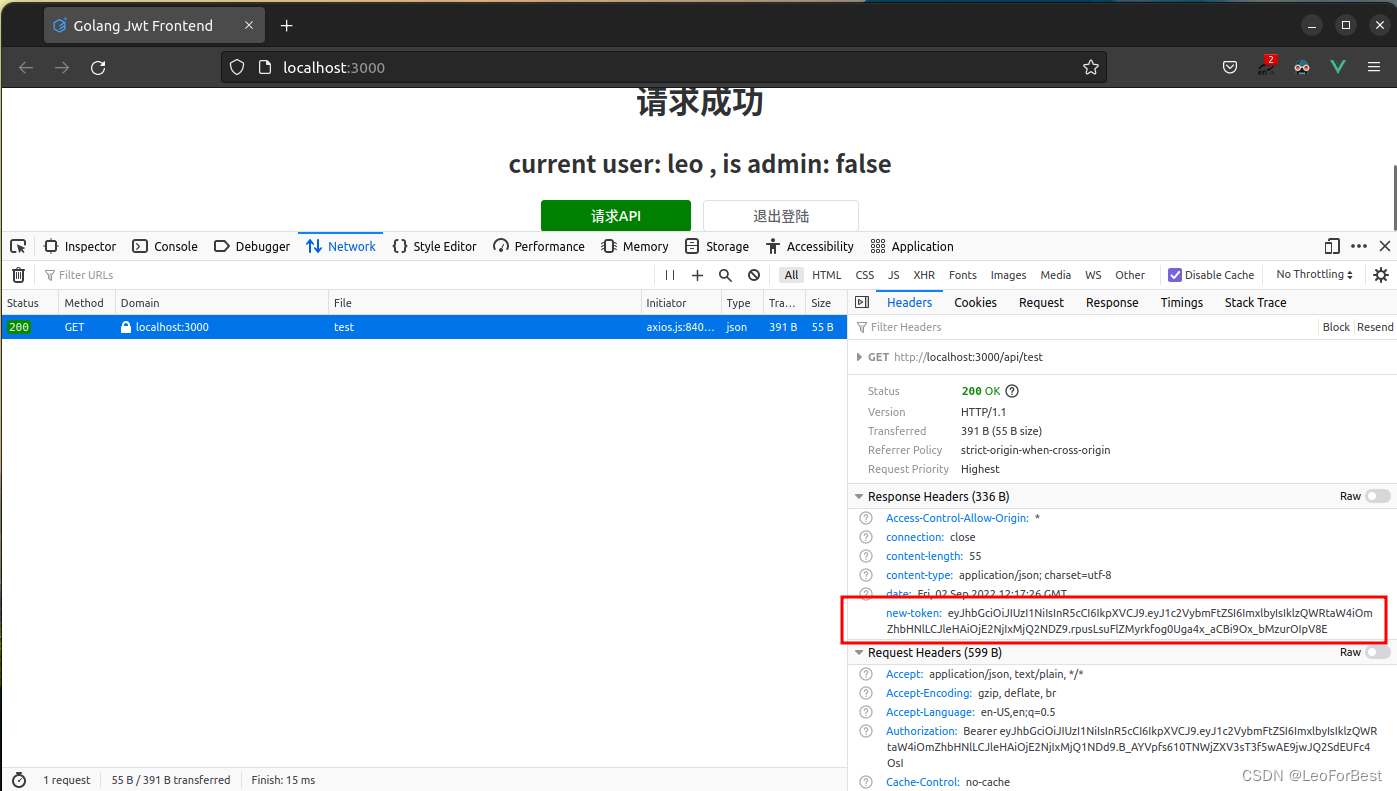Close the Golang Jwt Frontend tab

tap(249, 25)
